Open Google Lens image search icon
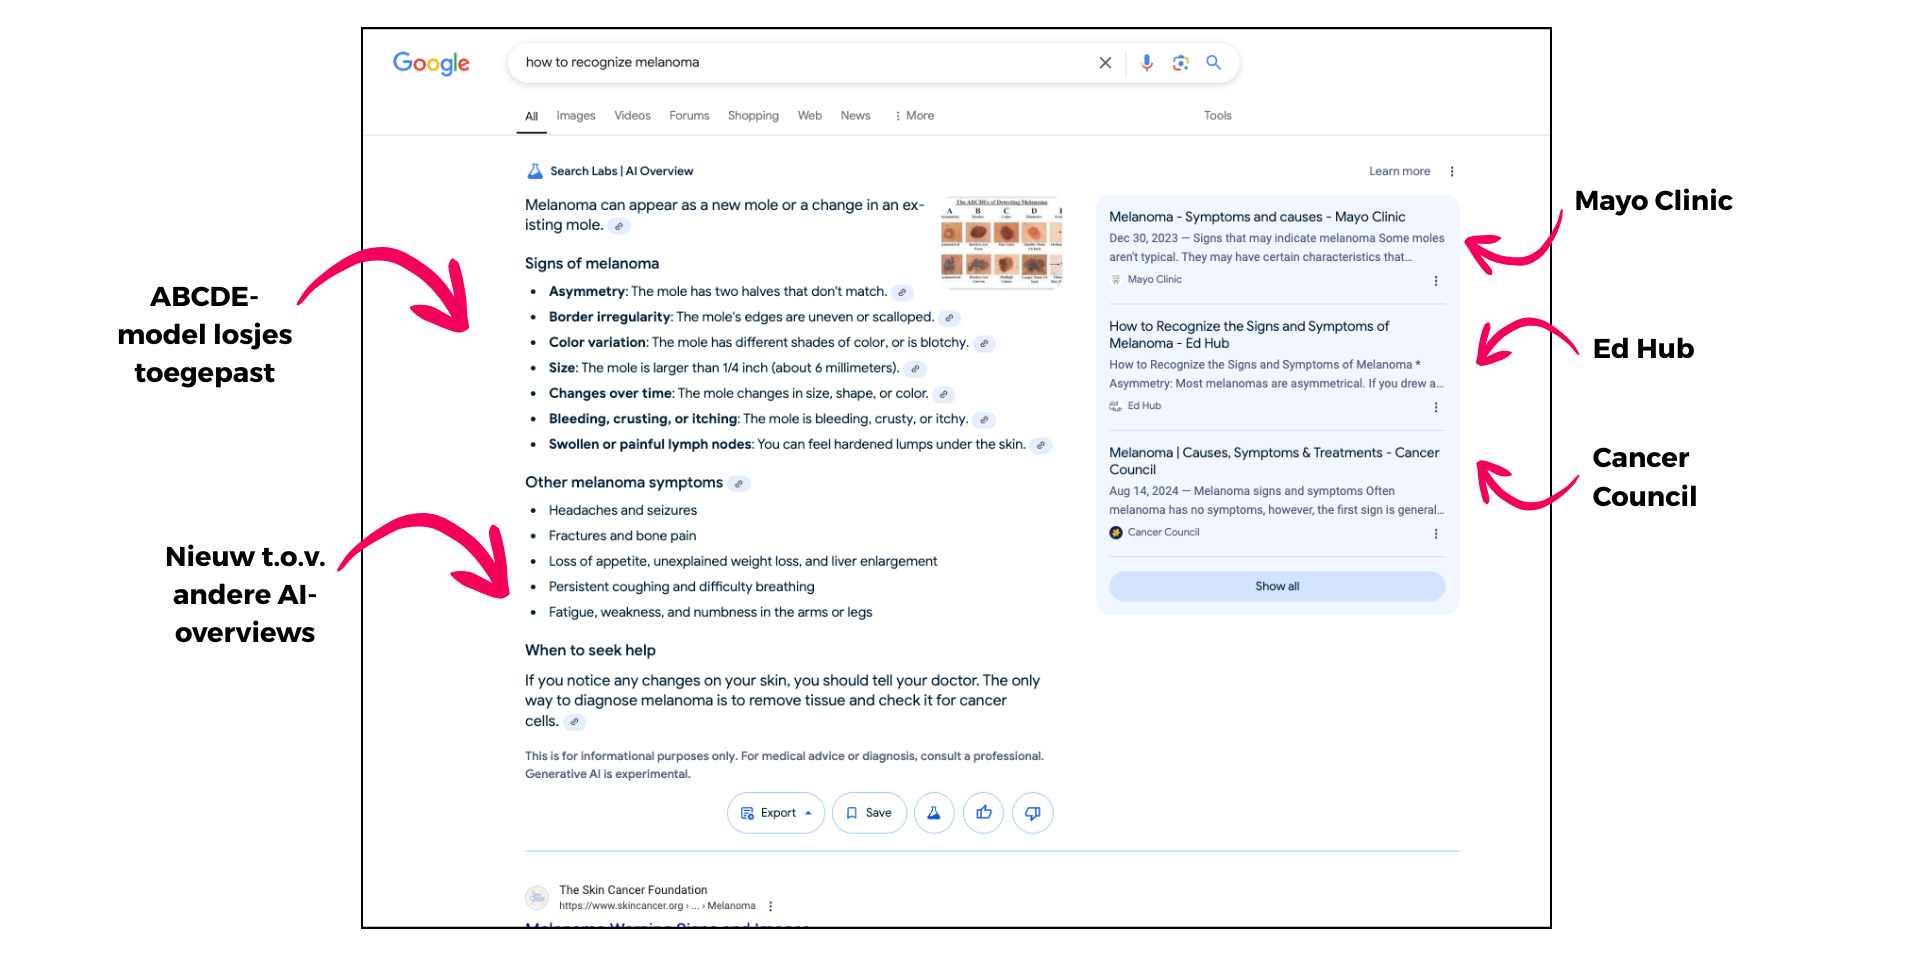Image resolution: width=1913 pixels, height=956 pixels. click(x=1181, y=63)
